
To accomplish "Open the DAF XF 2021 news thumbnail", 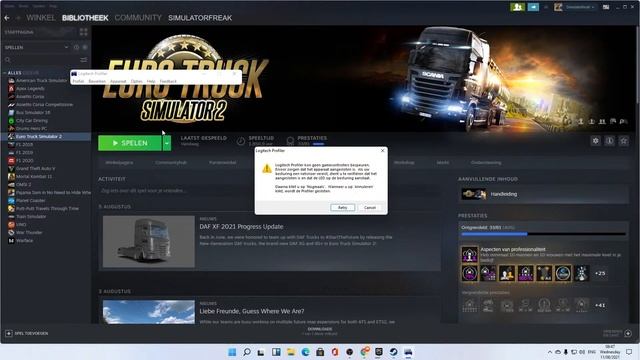I will 149,242.
